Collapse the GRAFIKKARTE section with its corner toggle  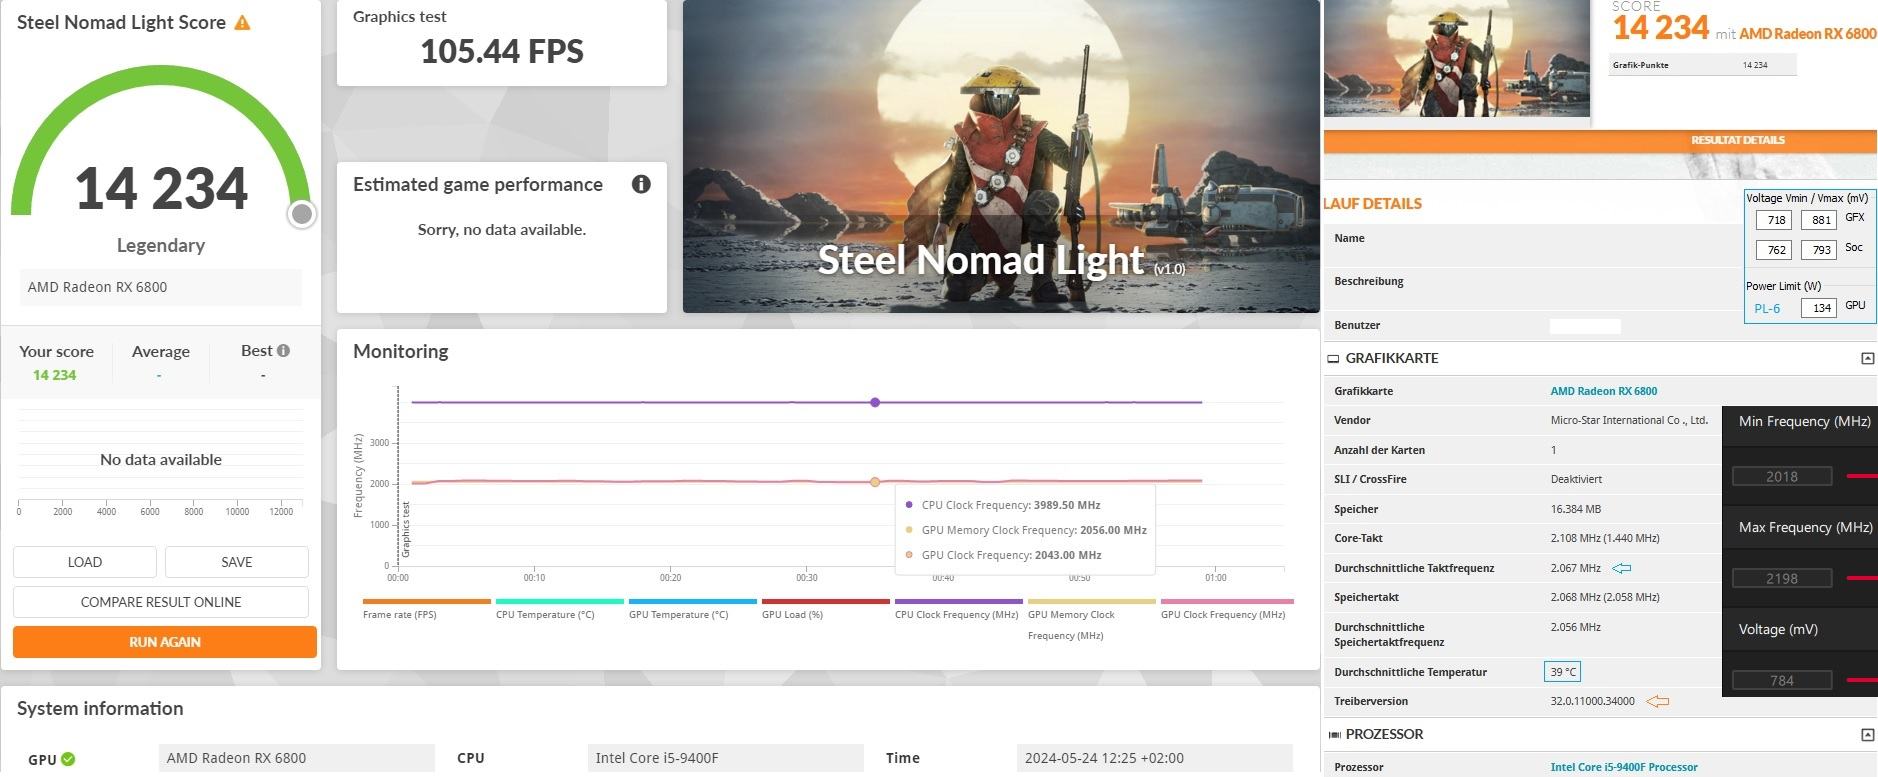click(1866, 358)
